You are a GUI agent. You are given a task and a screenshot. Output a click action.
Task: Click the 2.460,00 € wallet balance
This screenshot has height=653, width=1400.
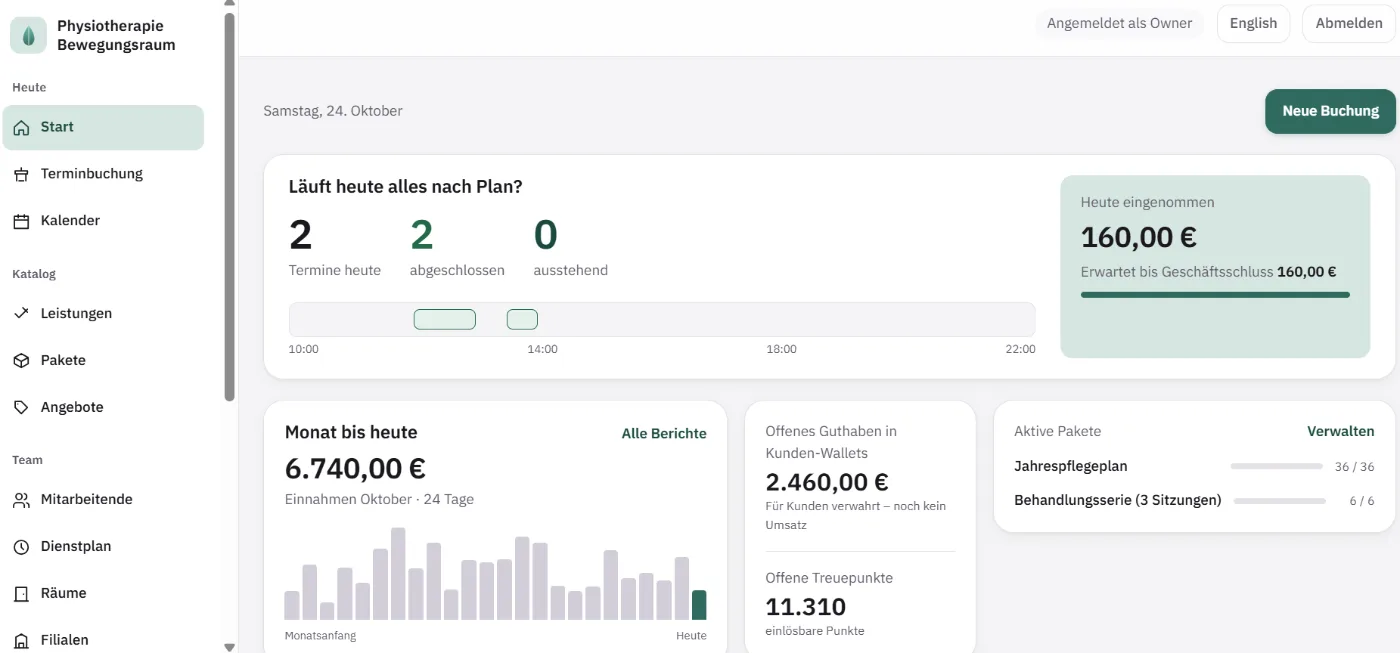(827, 482)
